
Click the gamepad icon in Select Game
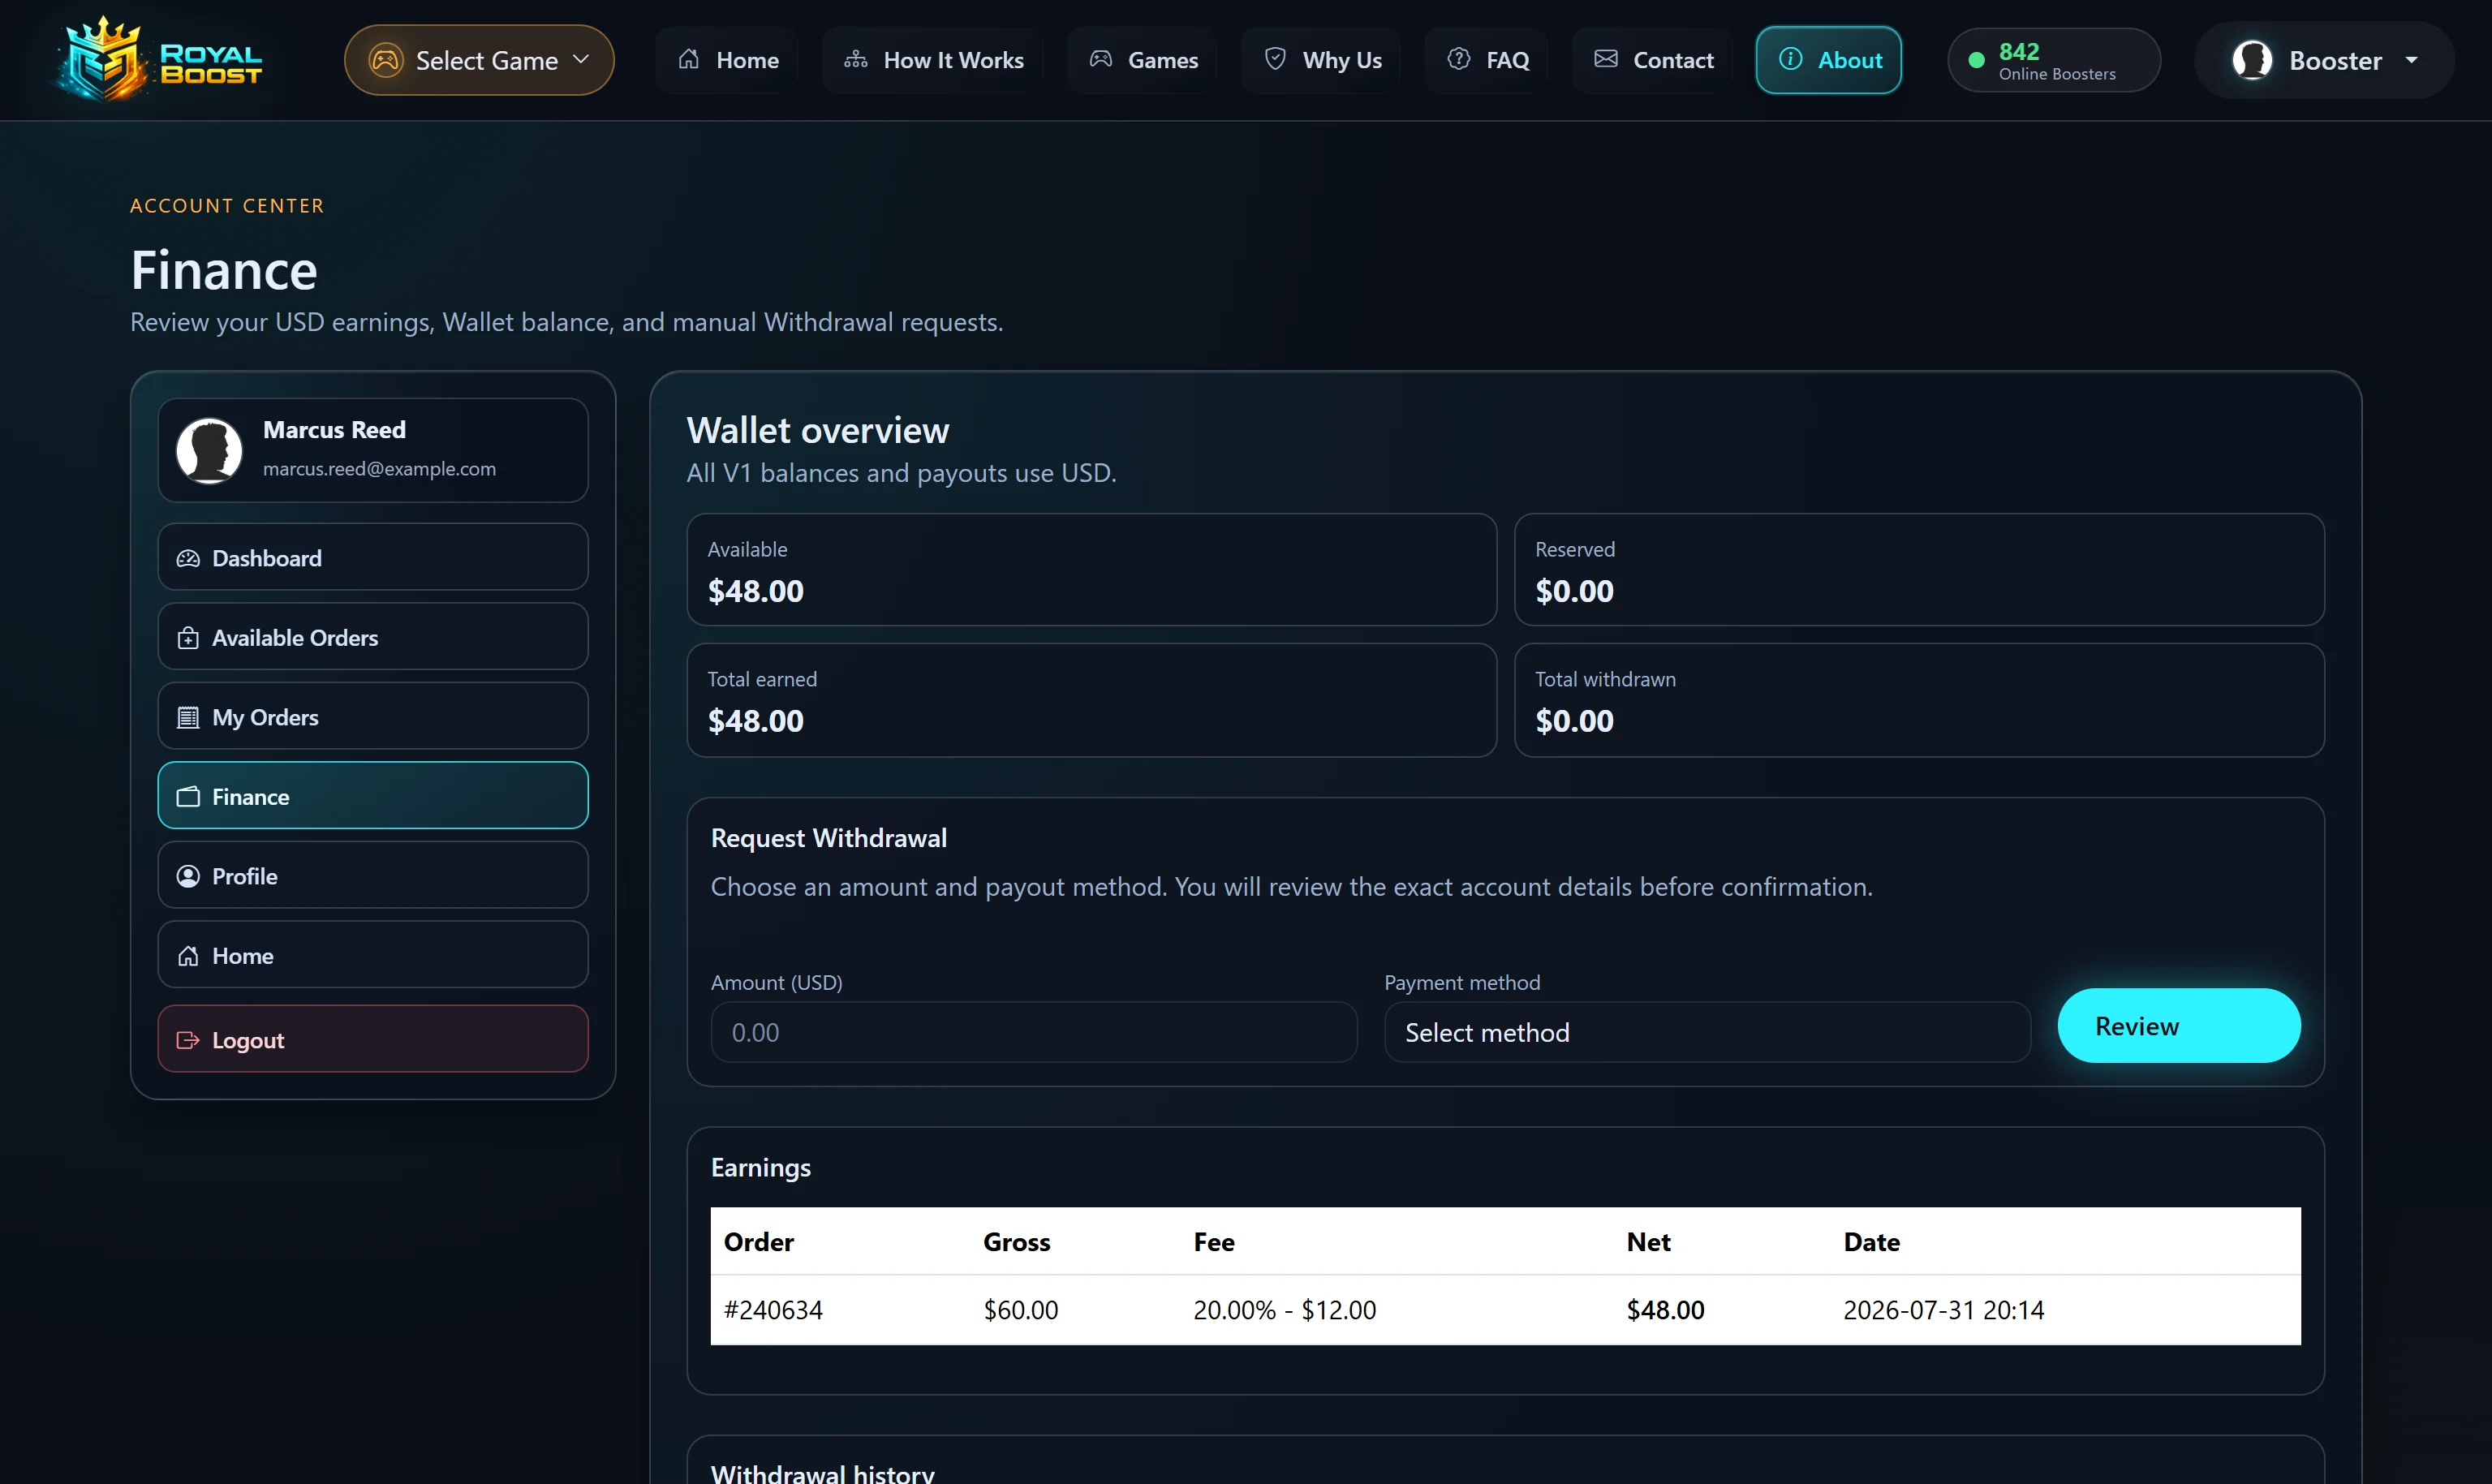click(386, 60)
